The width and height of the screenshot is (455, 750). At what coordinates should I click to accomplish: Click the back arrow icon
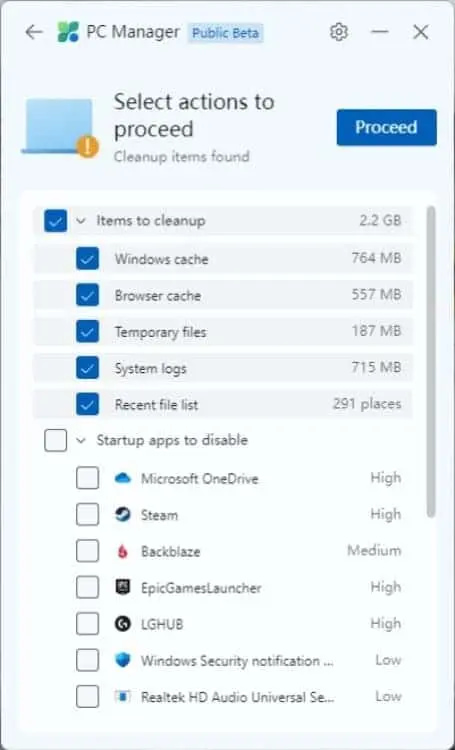[x=34, y=33]
